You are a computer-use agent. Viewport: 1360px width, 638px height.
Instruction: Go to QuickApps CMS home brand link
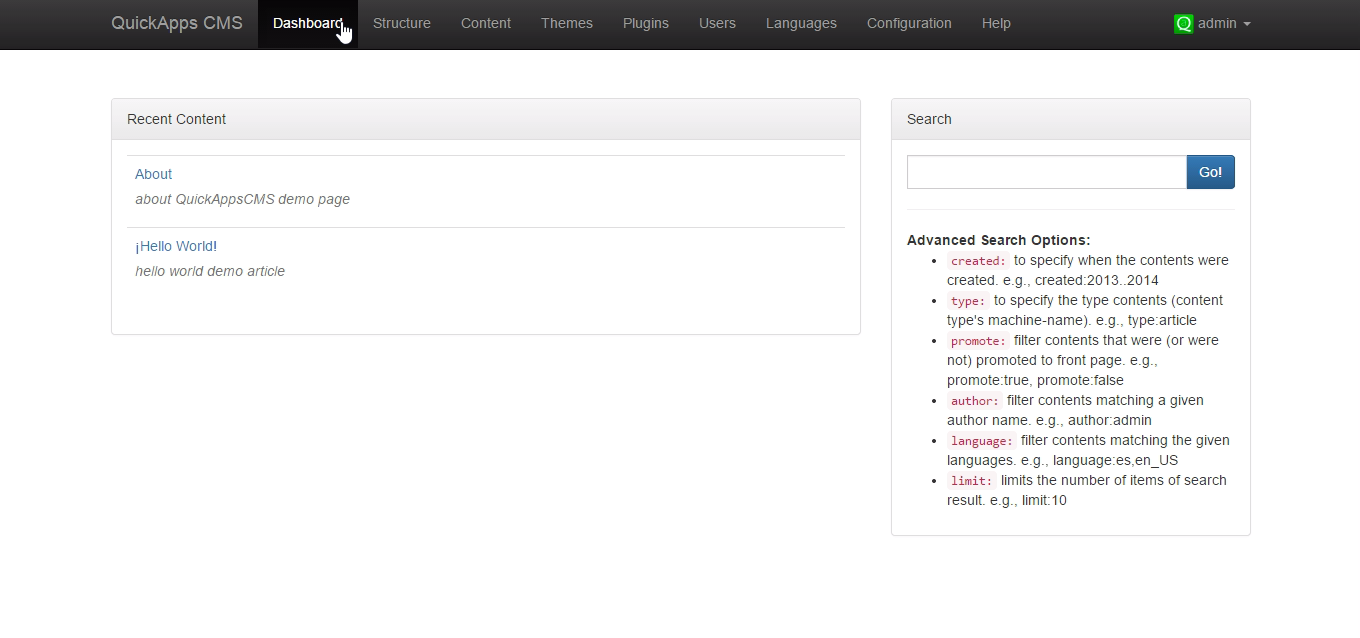177,23
